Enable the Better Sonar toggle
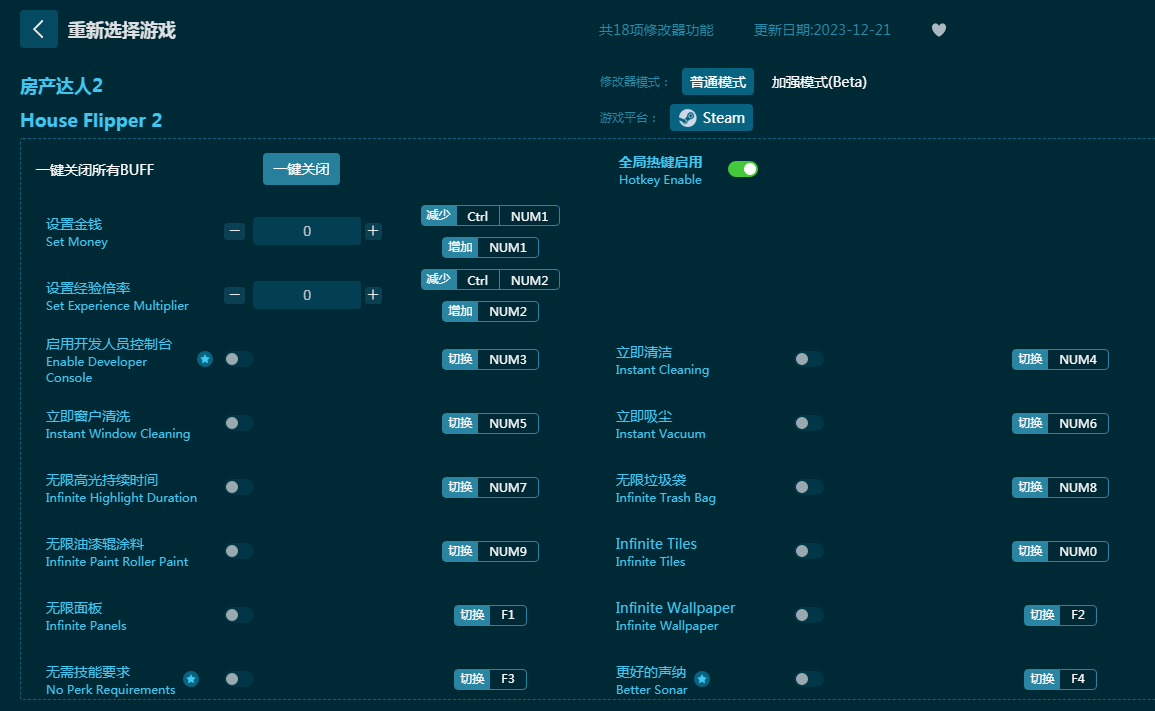Image resolution: width=1155 pixels, height=711 pixels. (809, 679)
